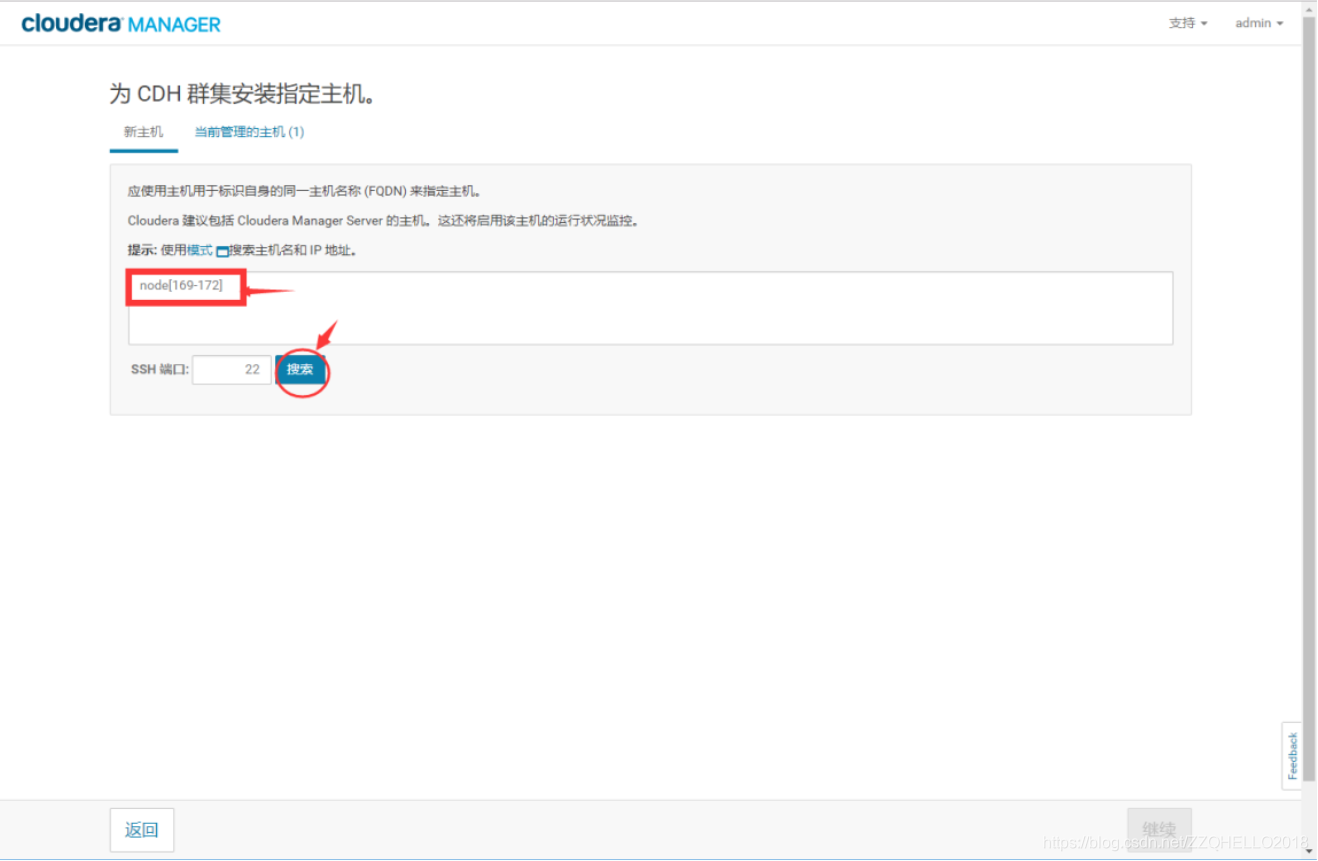
Task: Click the Cloudera Manager logo
Action: (121, 23)
